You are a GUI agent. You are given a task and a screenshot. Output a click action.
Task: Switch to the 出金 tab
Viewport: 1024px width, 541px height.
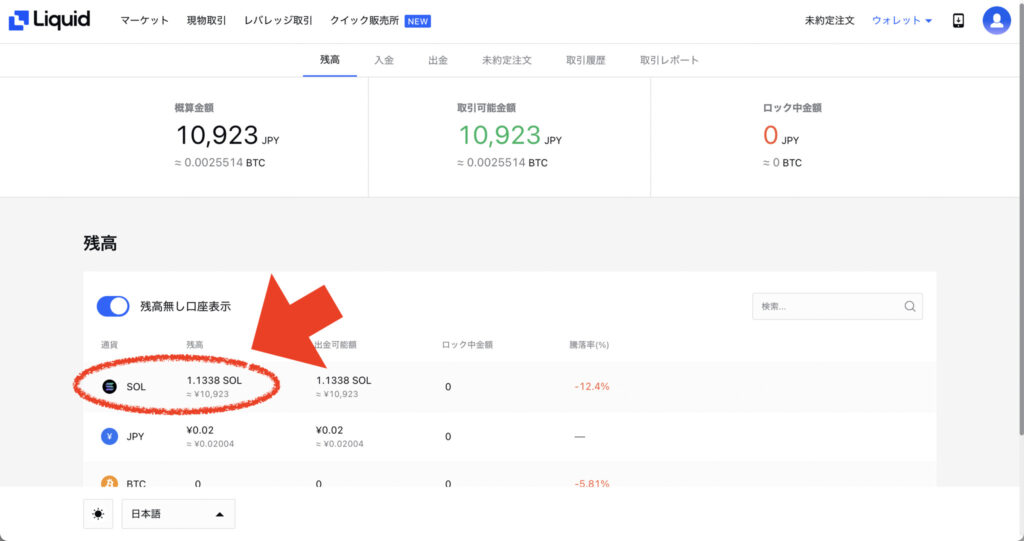(438, 60)
